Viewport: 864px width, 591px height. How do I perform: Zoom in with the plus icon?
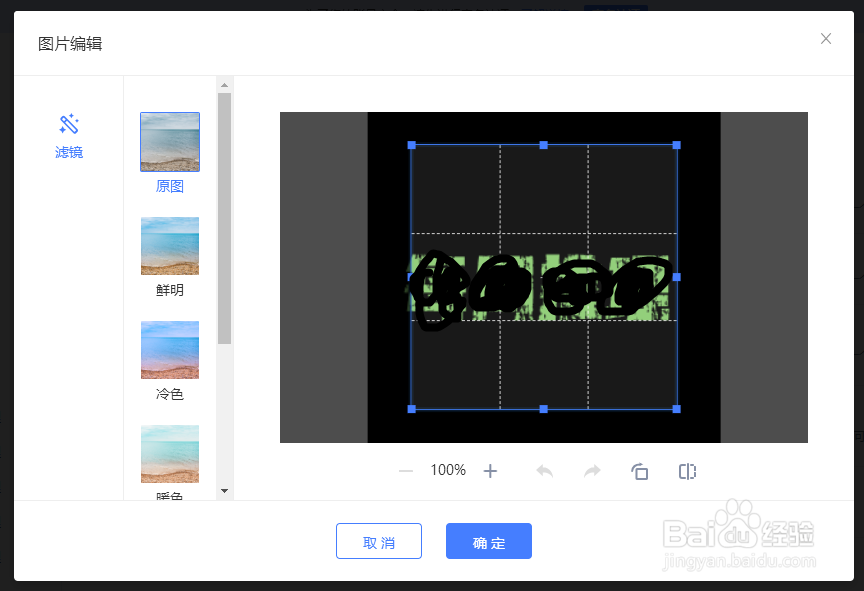pyautogui.click(x=490, y=471)
